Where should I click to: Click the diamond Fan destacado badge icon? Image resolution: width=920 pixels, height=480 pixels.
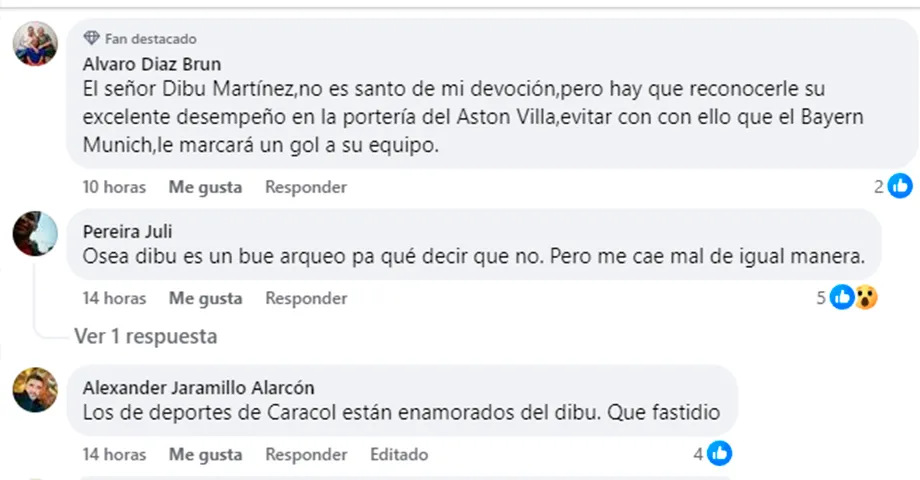click(x=92, y=39)
